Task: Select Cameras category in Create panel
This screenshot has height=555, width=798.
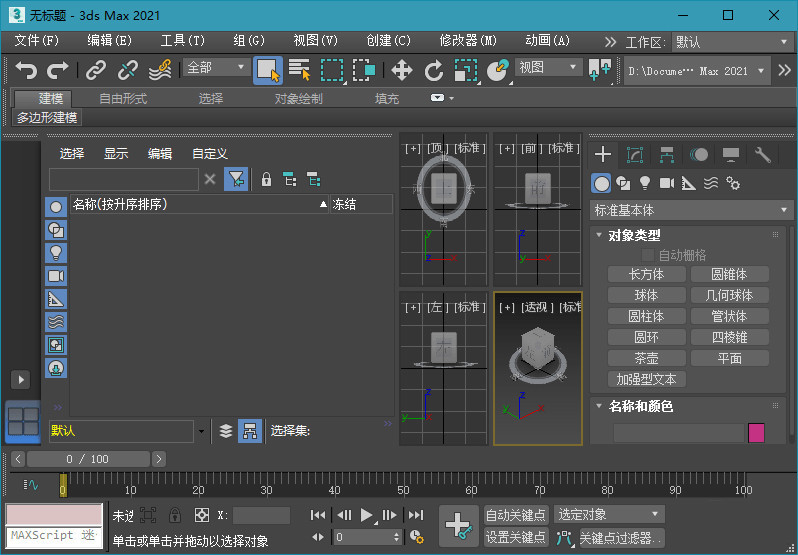Action: click(x=667, y=183)
